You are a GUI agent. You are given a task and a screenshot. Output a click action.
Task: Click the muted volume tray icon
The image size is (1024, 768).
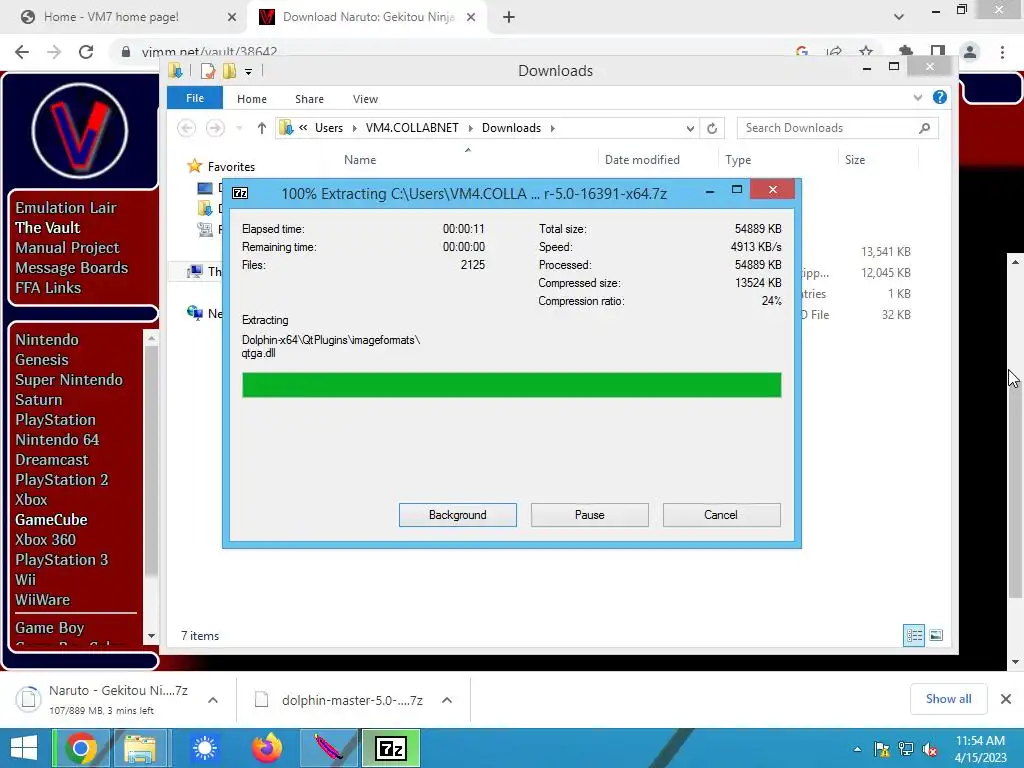tap(929, 749)
